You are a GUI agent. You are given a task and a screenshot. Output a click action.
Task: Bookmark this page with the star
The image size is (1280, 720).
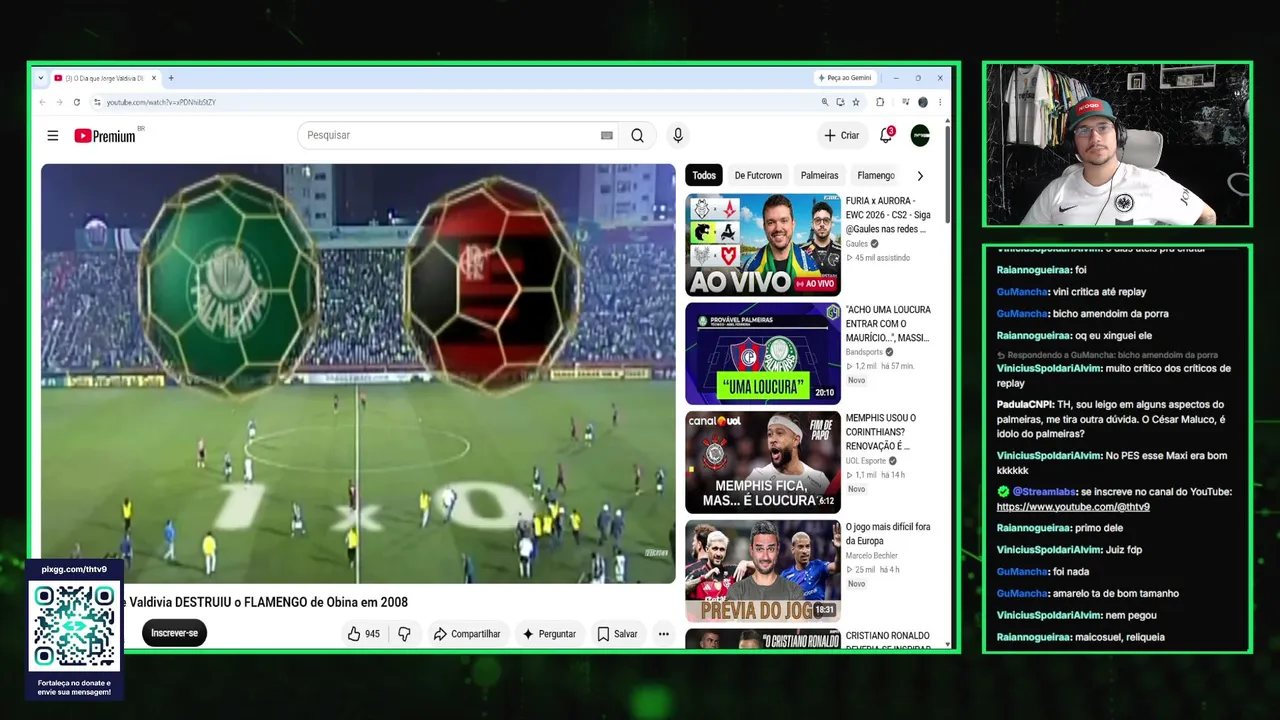(856, 102)
